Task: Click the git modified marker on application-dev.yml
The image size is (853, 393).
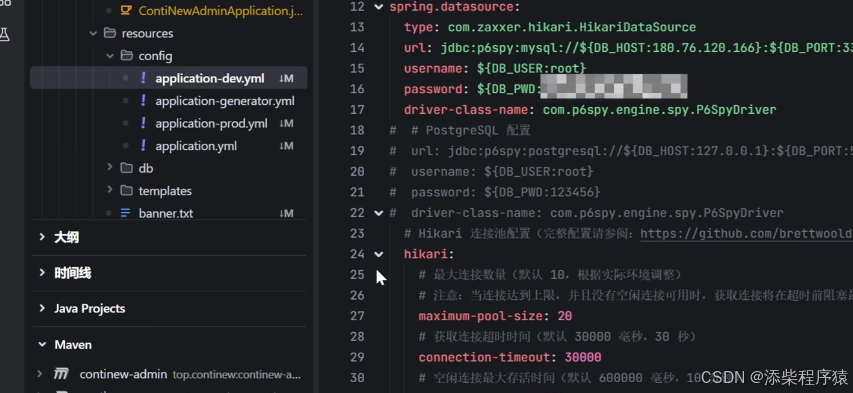Action: [286, 78]
